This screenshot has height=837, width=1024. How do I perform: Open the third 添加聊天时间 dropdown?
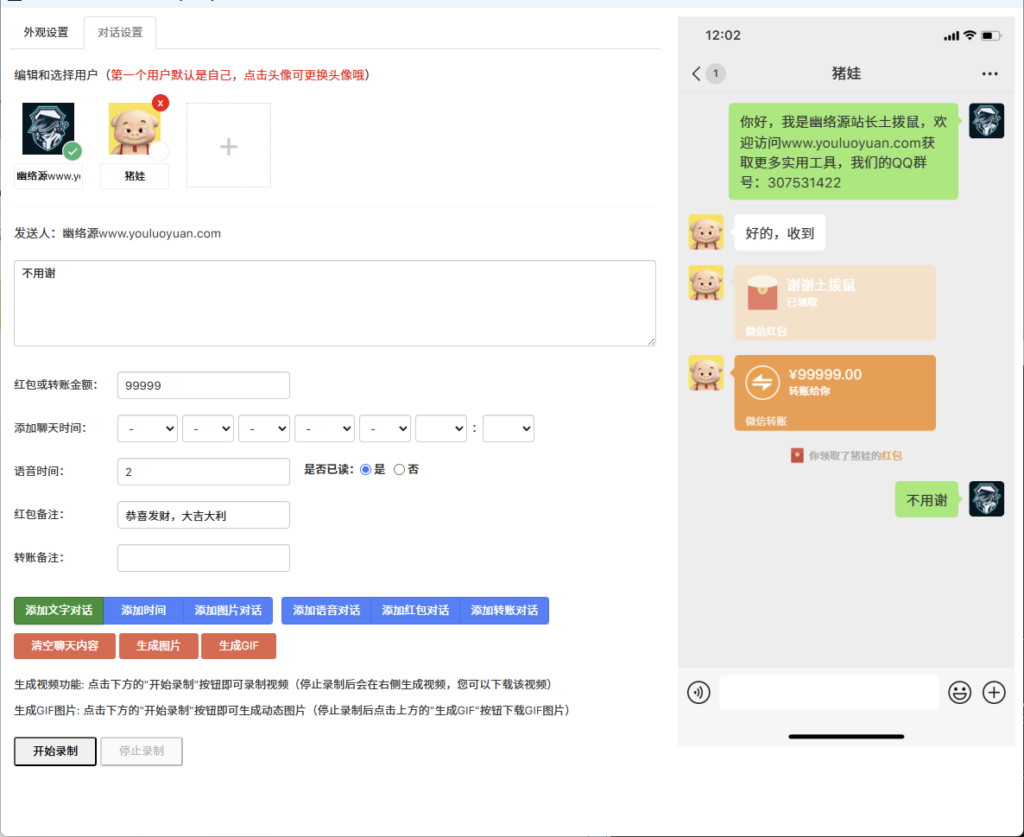coord(264,428)
